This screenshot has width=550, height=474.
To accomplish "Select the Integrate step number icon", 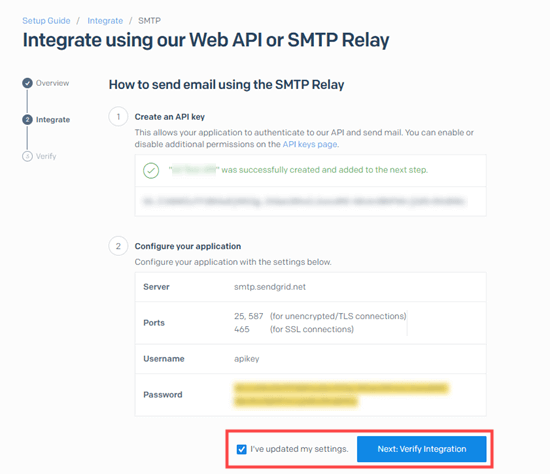I will (27, 120).
